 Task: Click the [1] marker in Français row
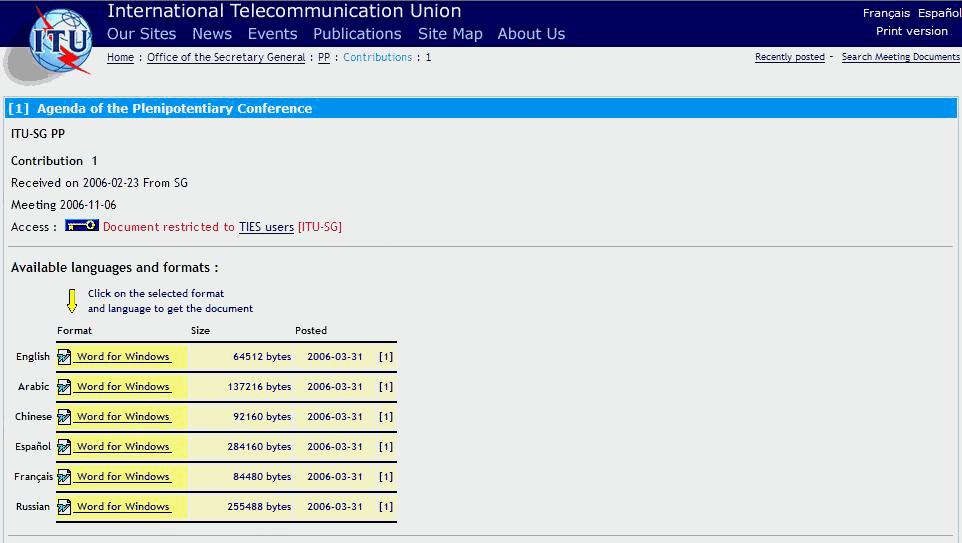tap(386, 477)
